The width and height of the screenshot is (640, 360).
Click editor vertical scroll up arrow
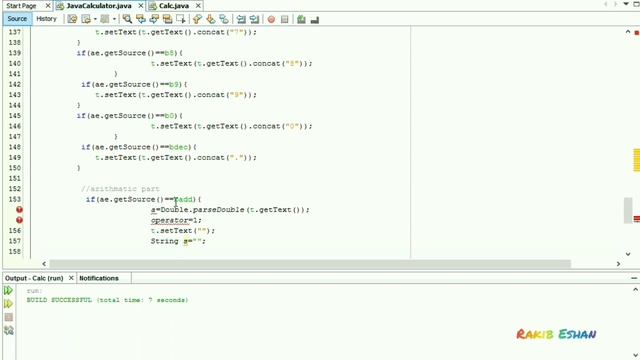coord(628,32)
